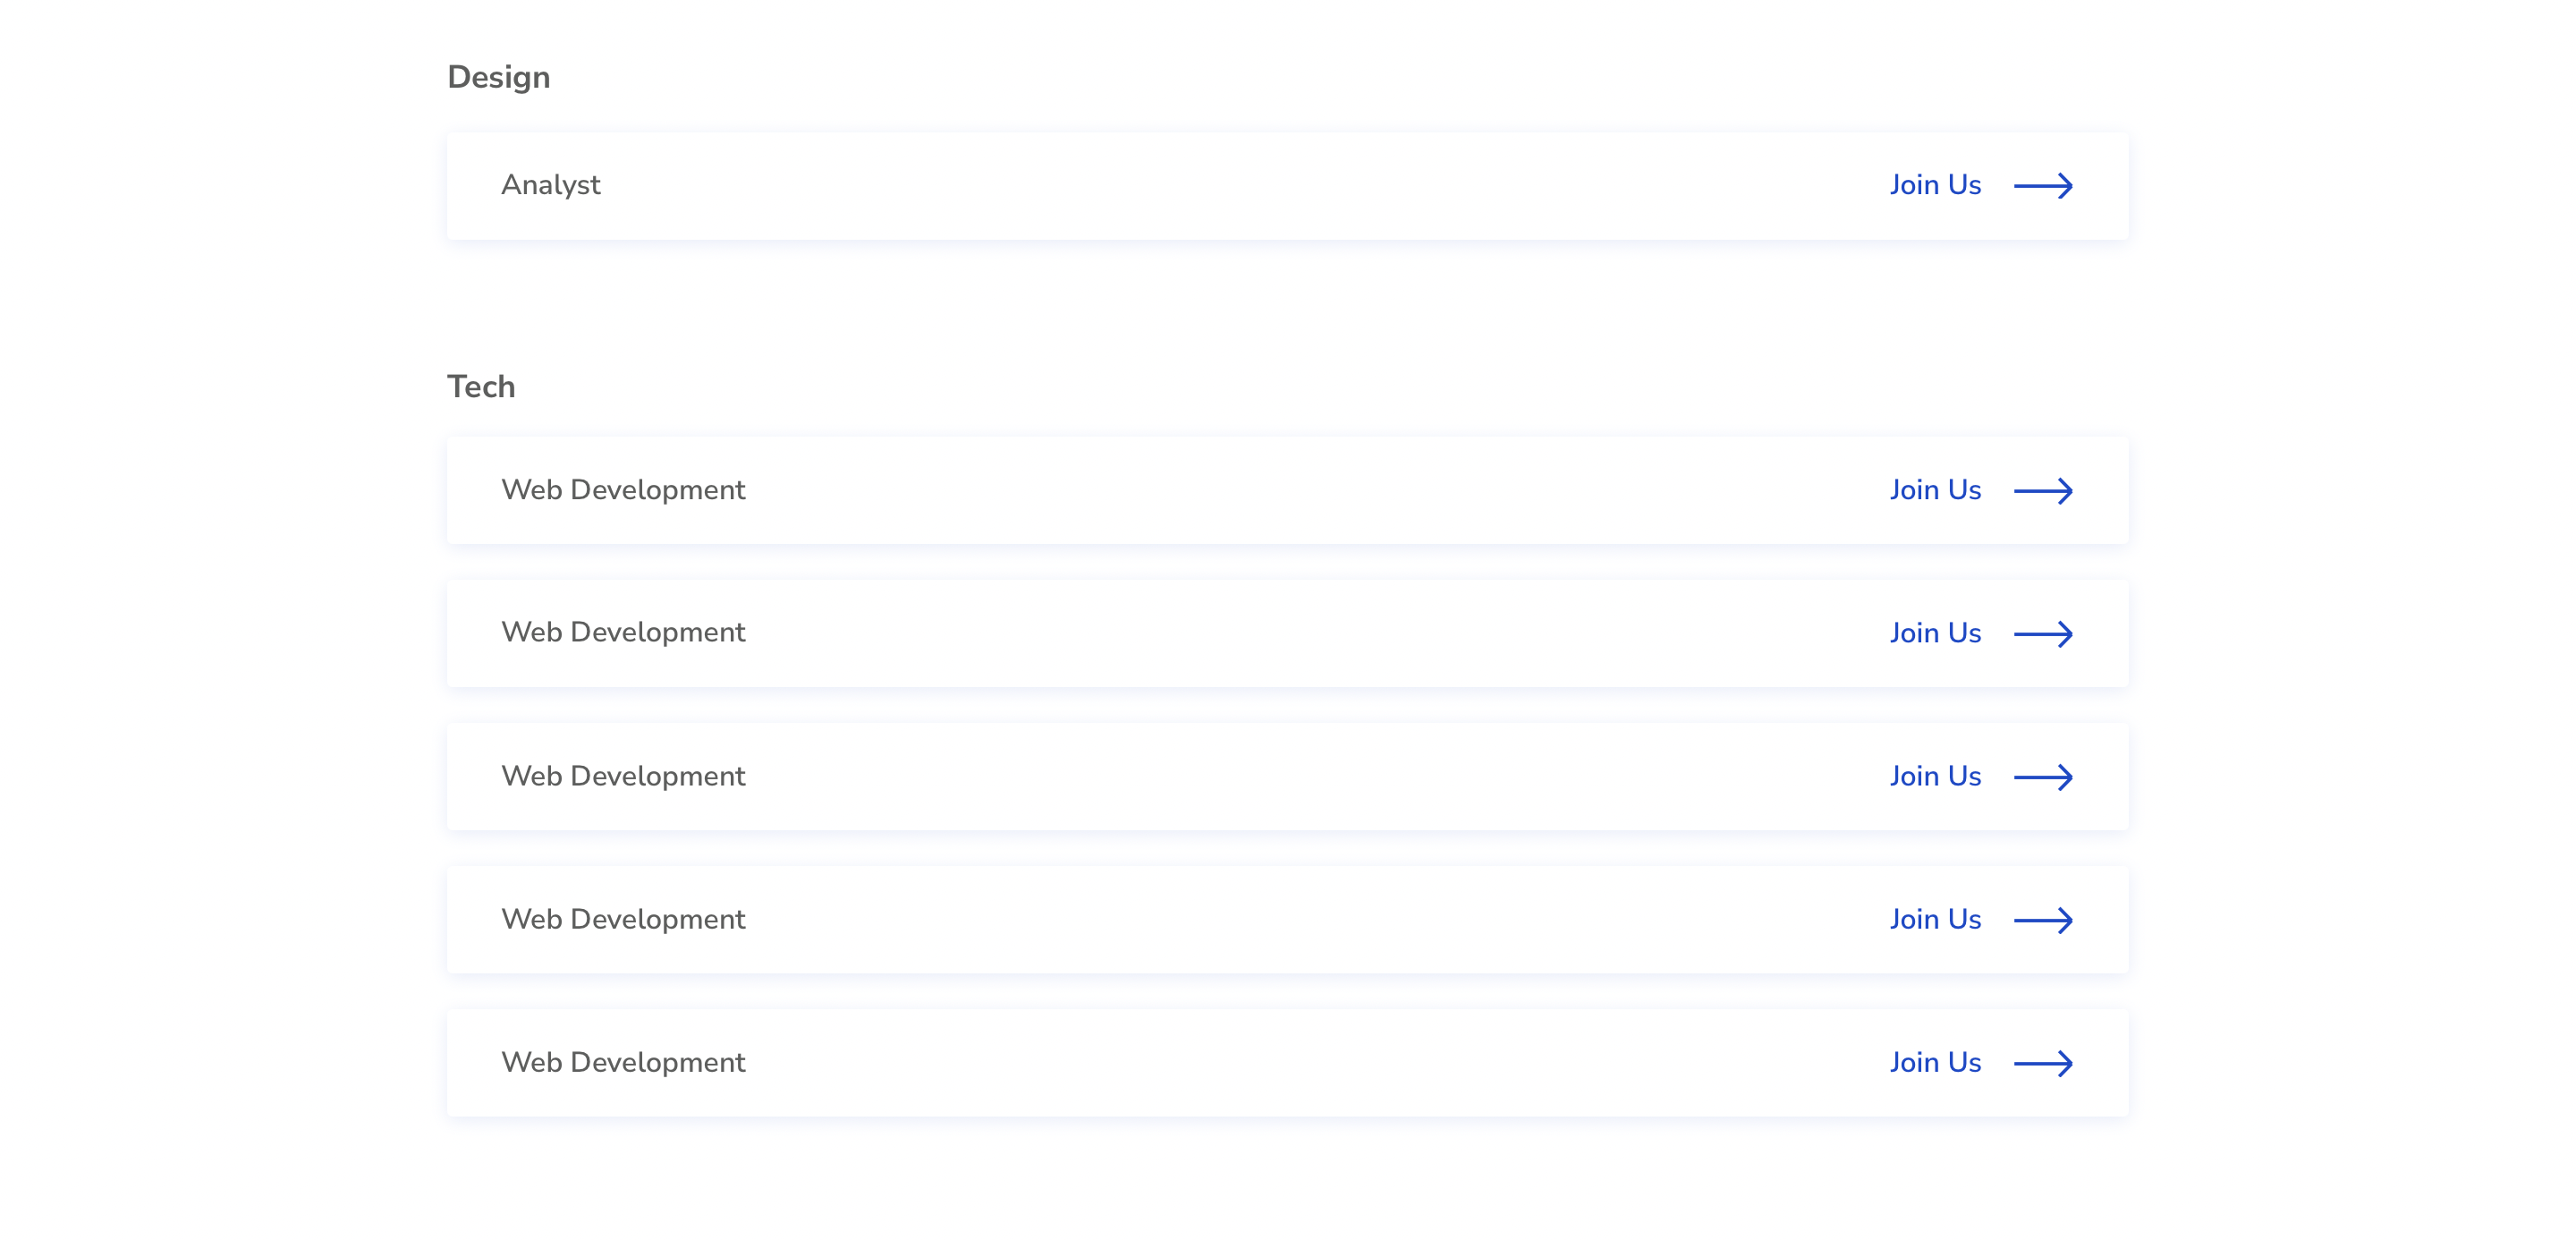
Task: Click the arrow icon in Analyst row
Action: (2043, 186)
